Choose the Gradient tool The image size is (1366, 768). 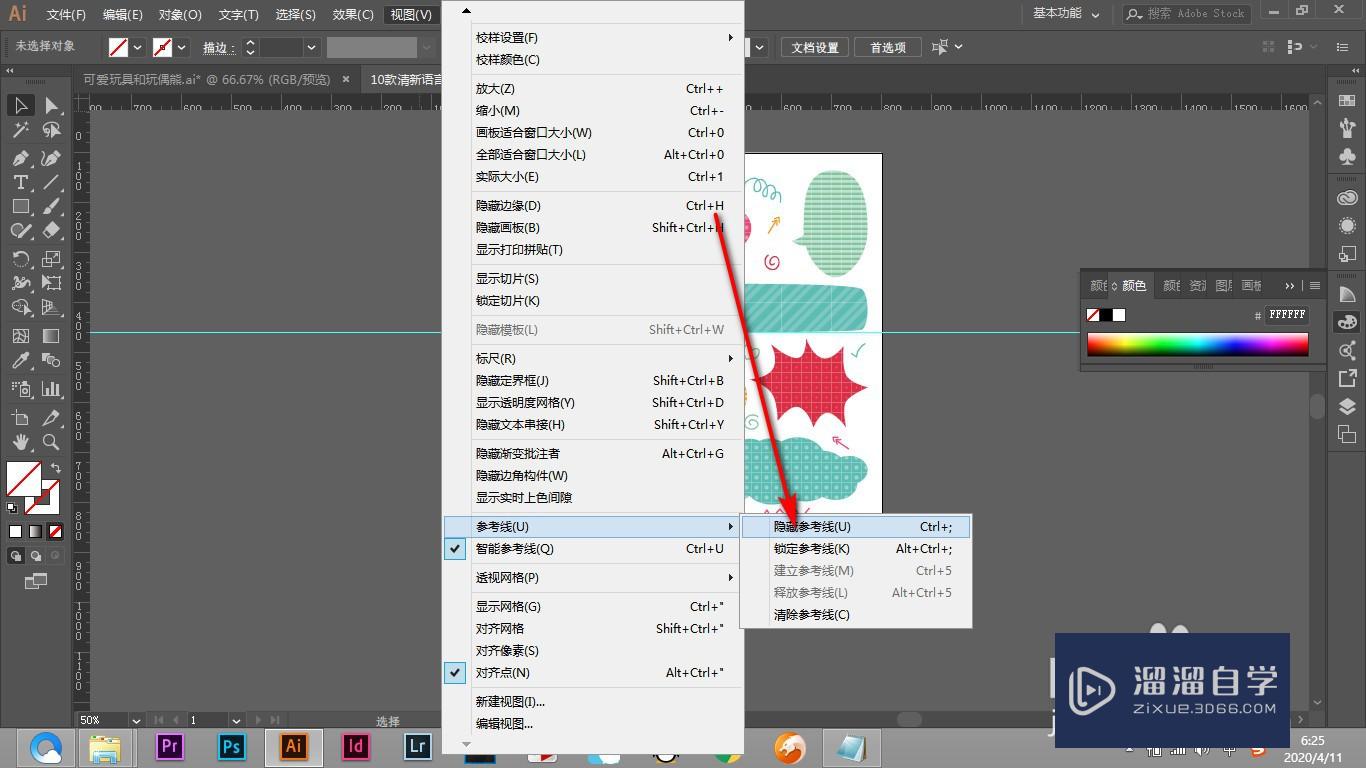point(51,336)
